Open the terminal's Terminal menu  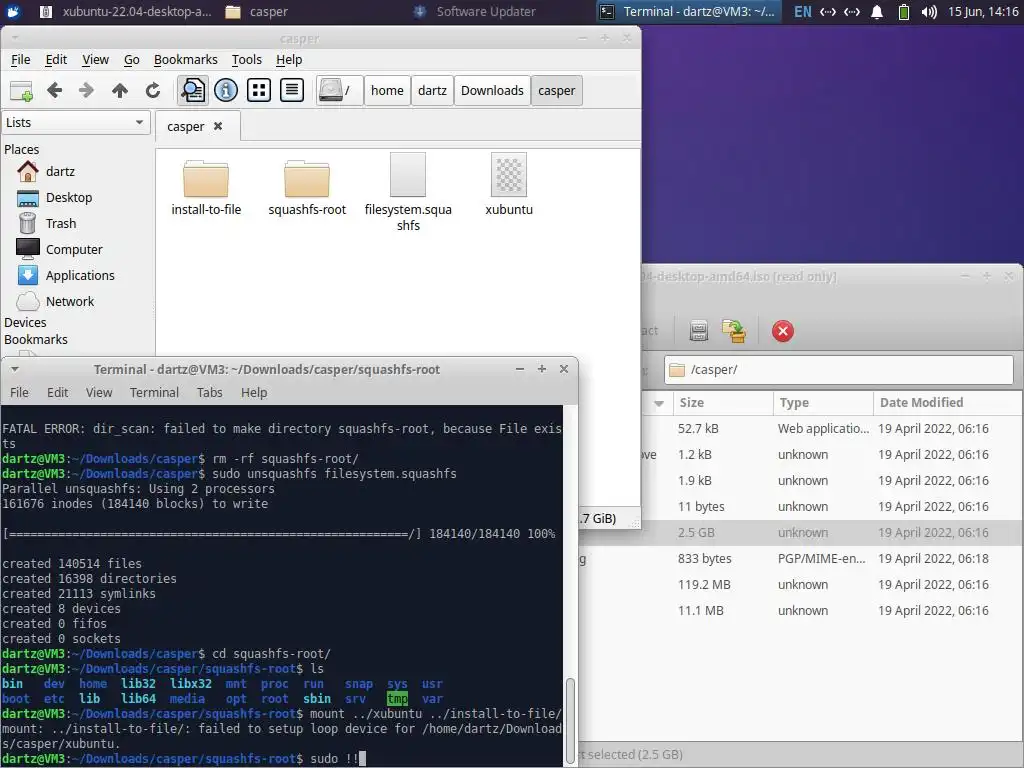pyautogui.click(x=154, y=392)
